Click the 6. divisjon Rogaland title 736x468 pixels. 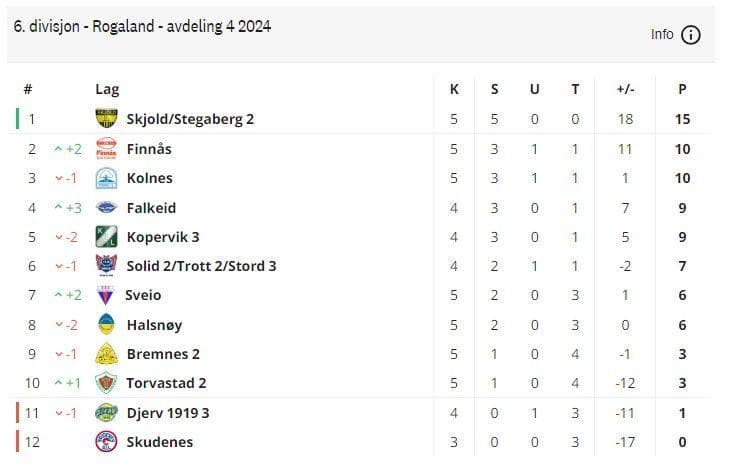click(142, 26)
